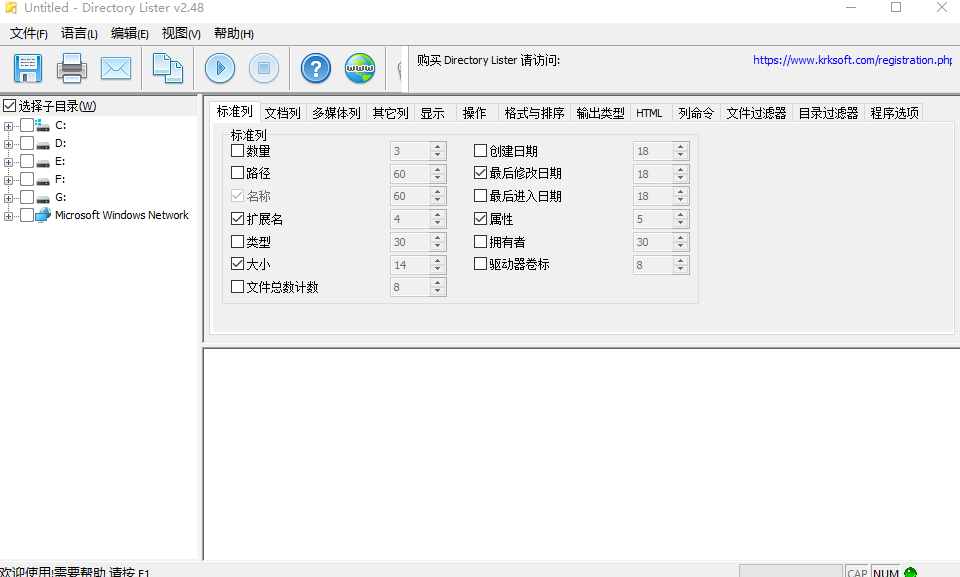Enable the 文件总数计数 checkbox
Image resolution: width=960 pixels, height=577 pixels.
(238, 287)
